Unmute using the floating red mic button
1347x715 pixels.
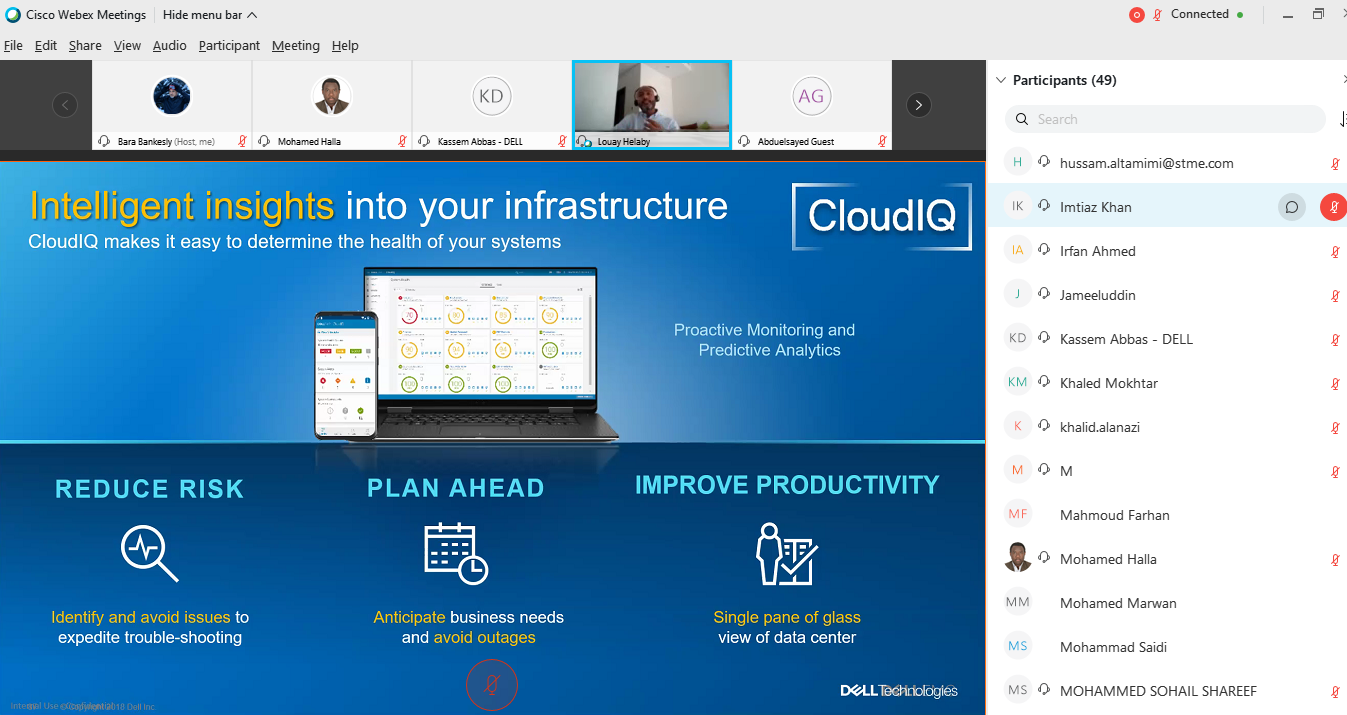pos(492,685)
